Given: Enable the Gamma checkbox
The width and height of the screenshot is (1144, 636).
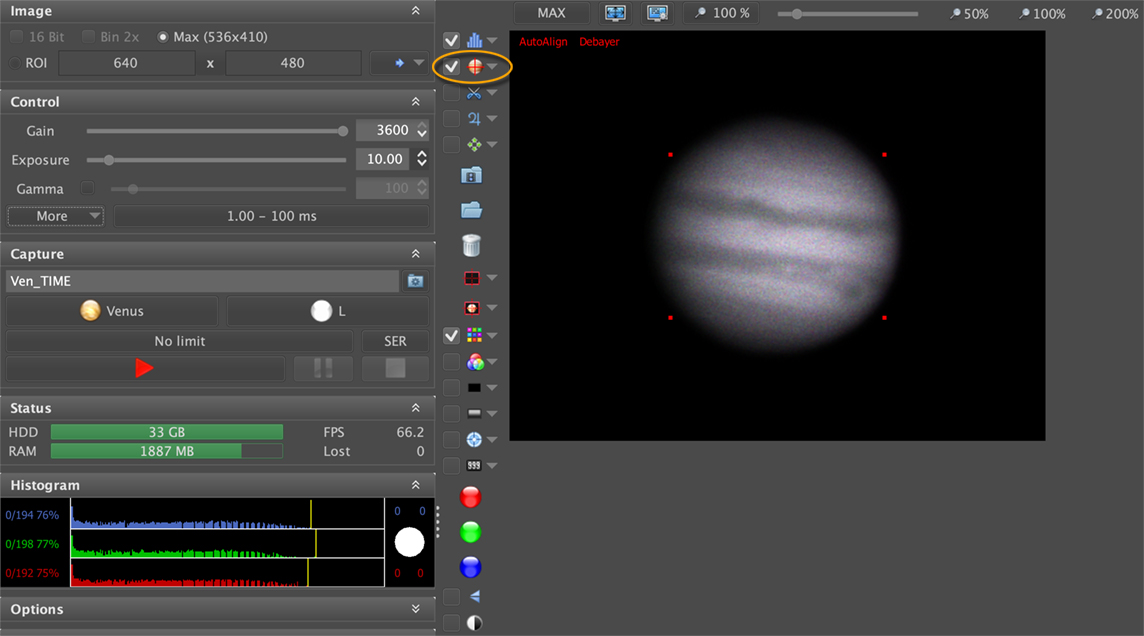Looking at the screenshot, I should click(x=87, y=188).
